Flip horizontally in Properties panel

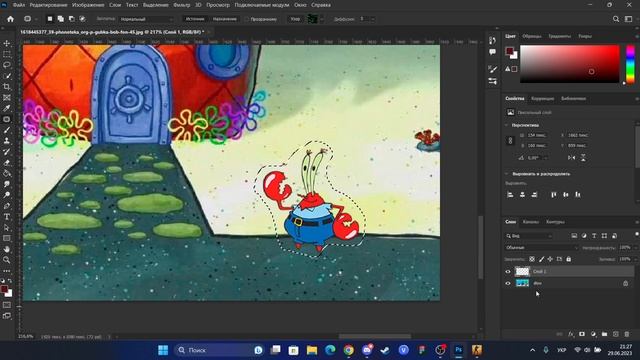click(x=571, y=158)
